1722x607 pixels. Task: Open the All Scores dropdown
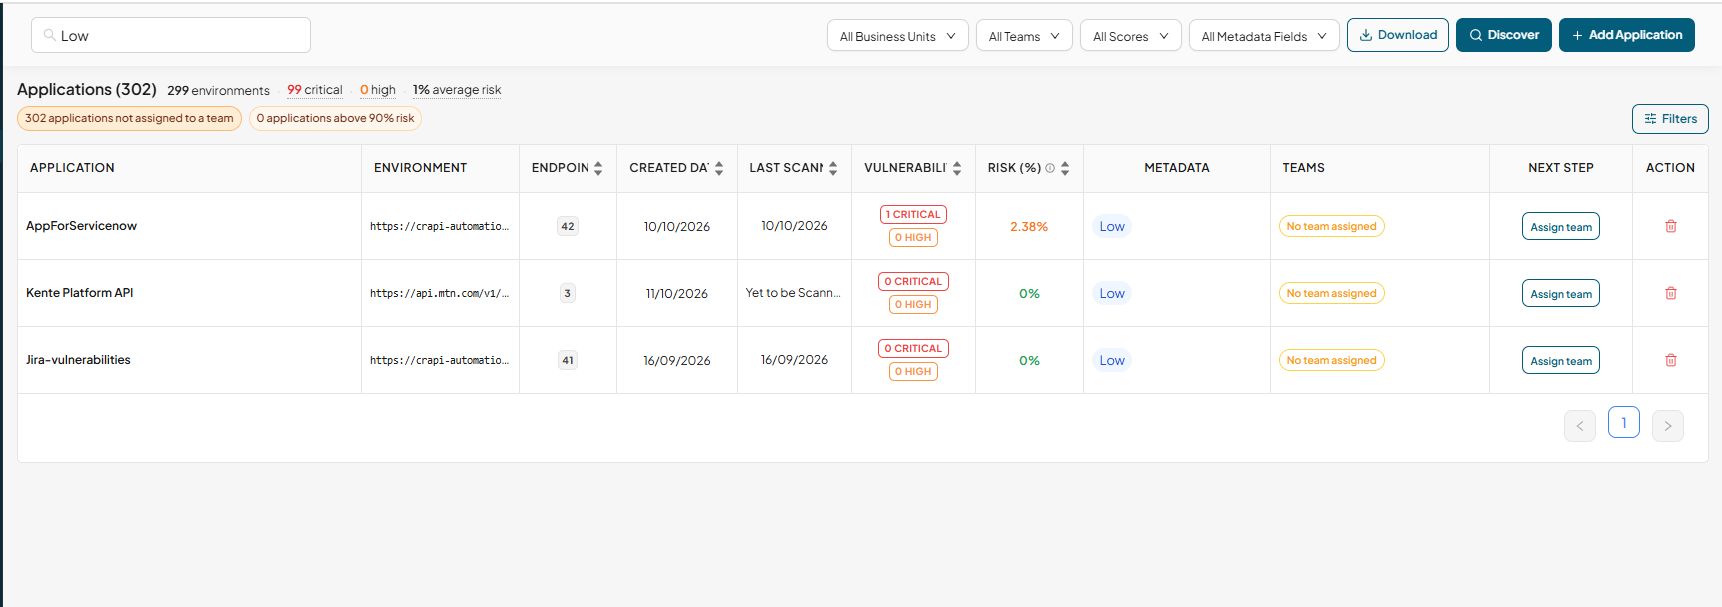click(1131, 36)
